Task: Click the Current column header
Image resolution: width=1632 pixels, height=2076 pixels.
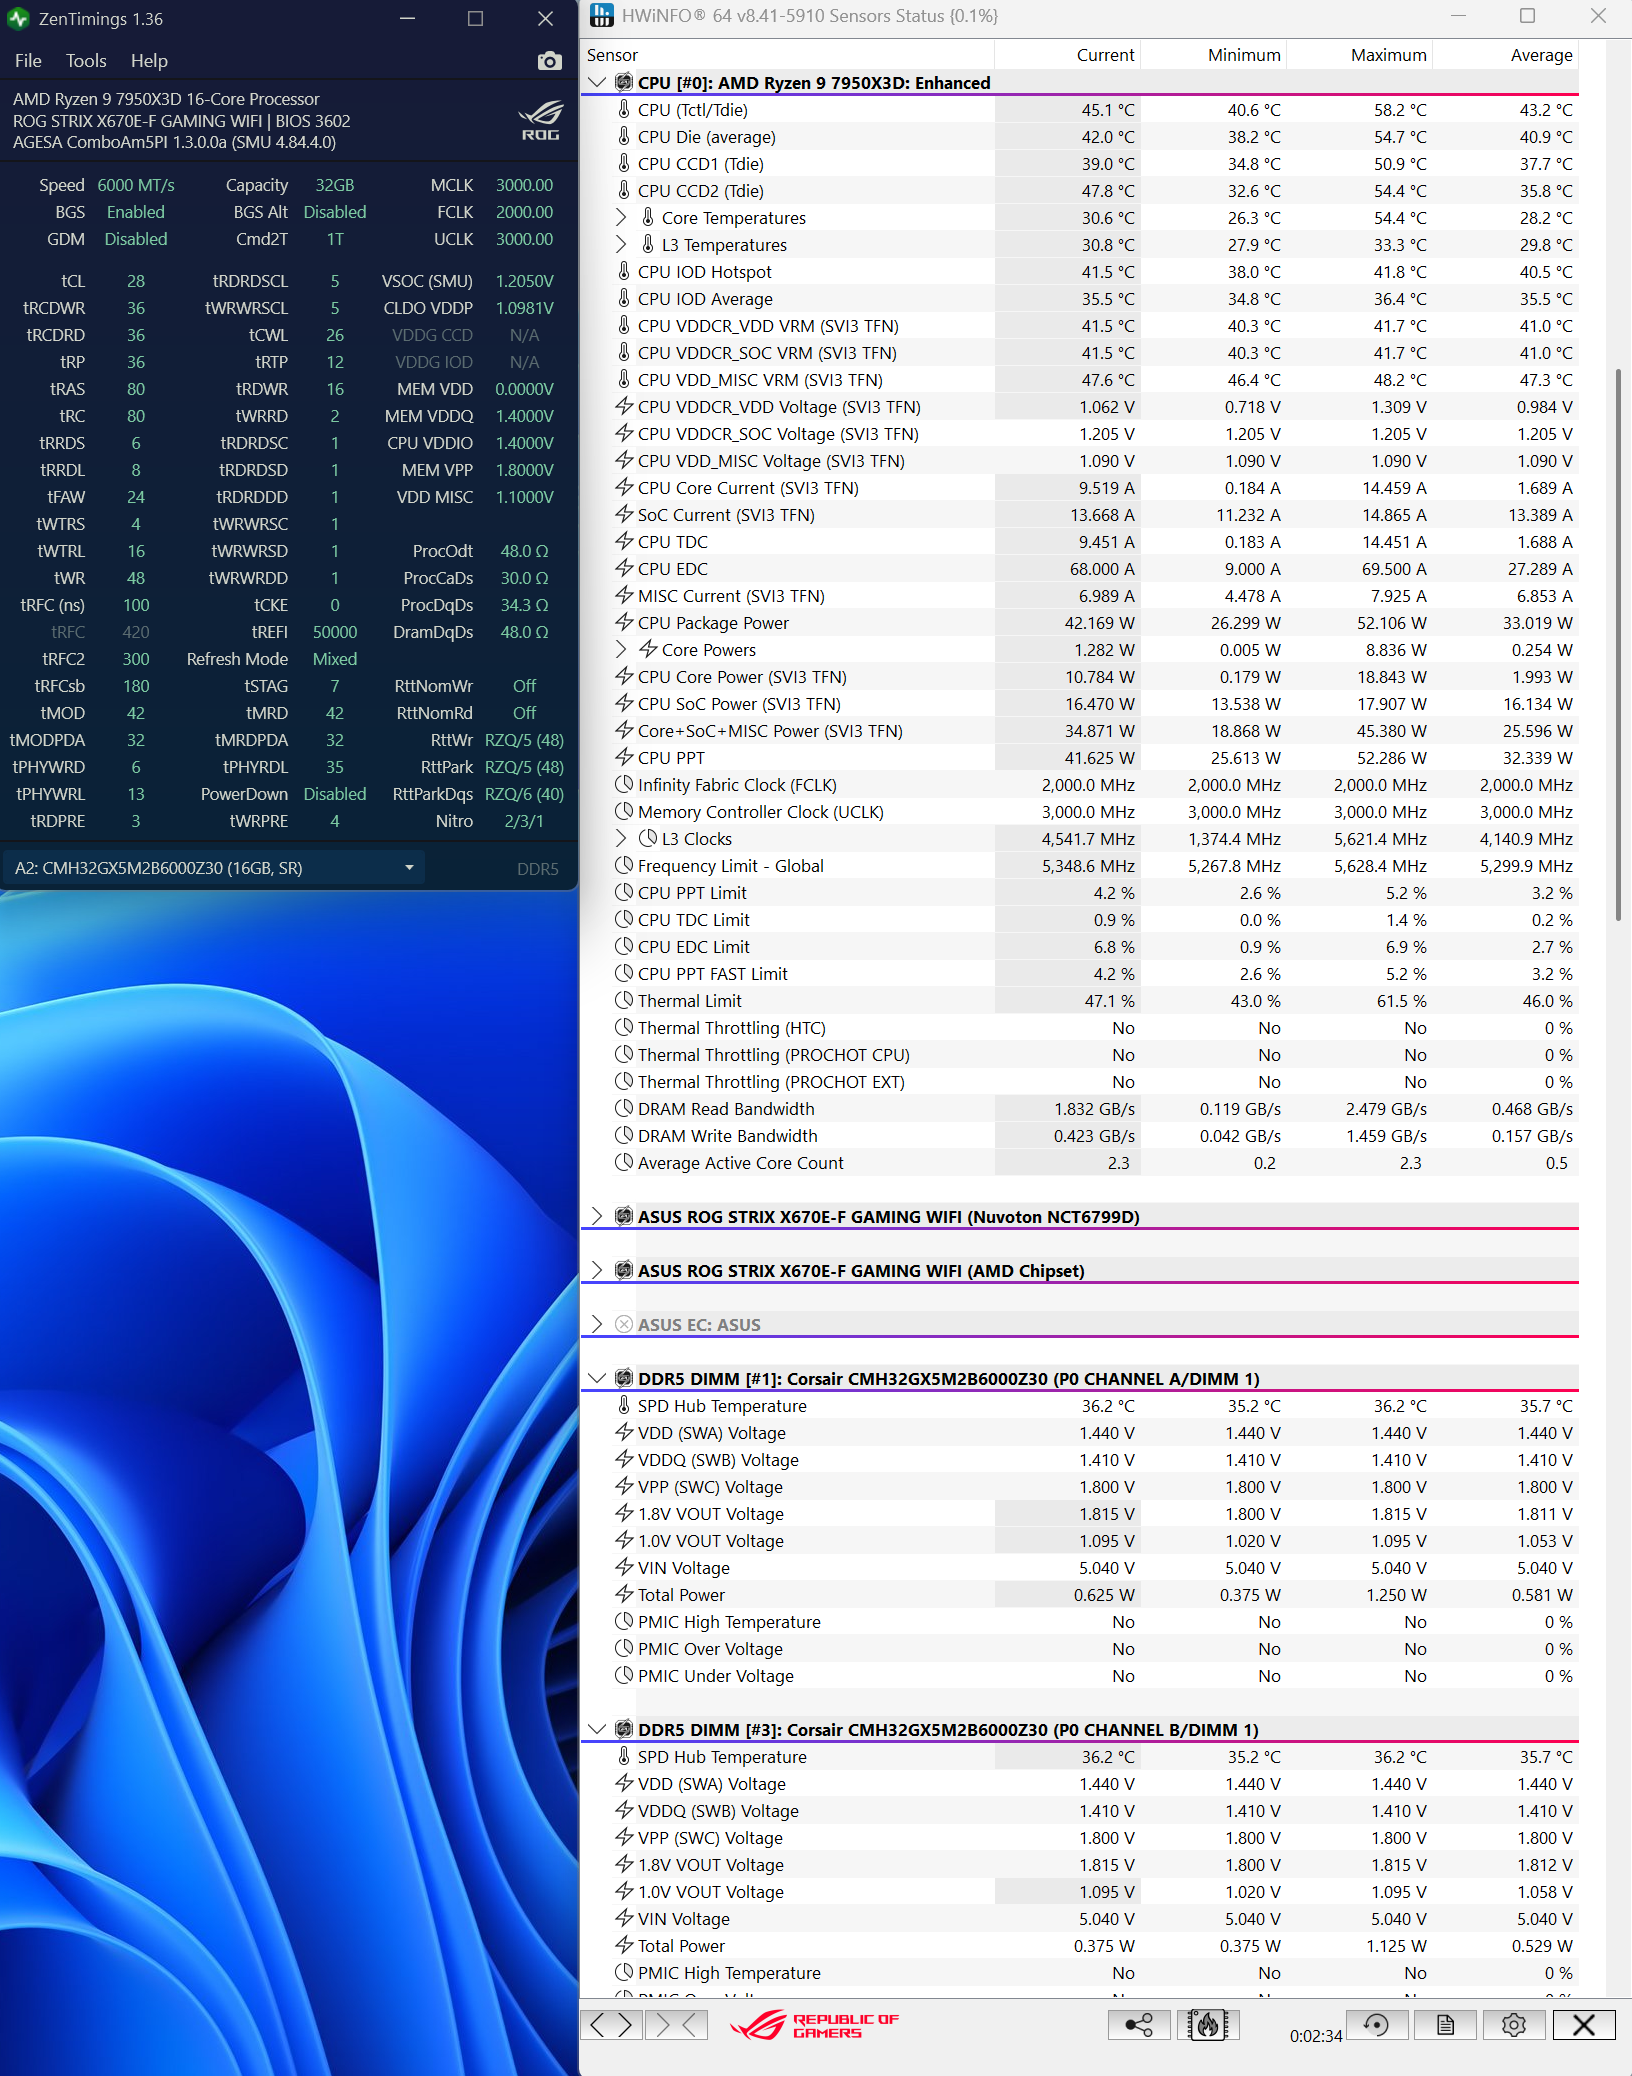Action: (1067, 55)
